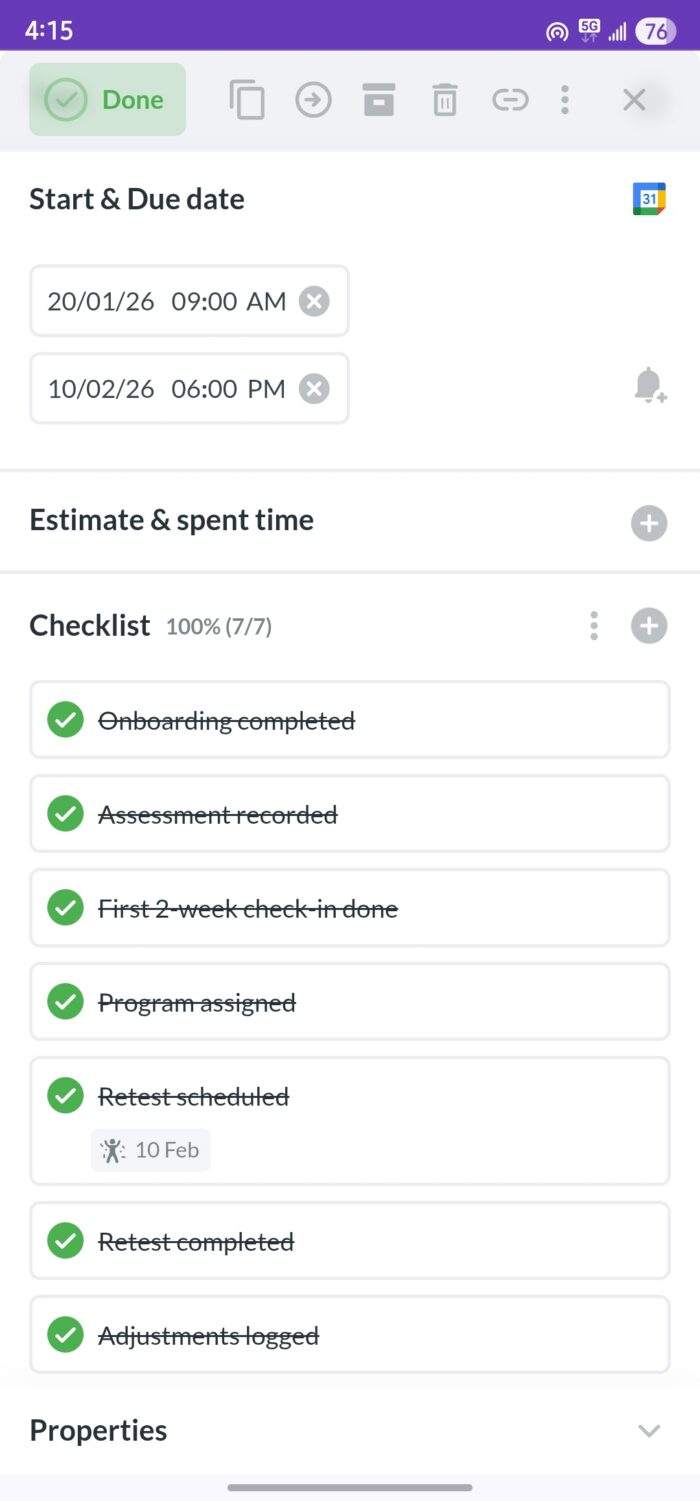Copy the task link icon
This screenshot has height=1501, width=700.
[510, 99]
